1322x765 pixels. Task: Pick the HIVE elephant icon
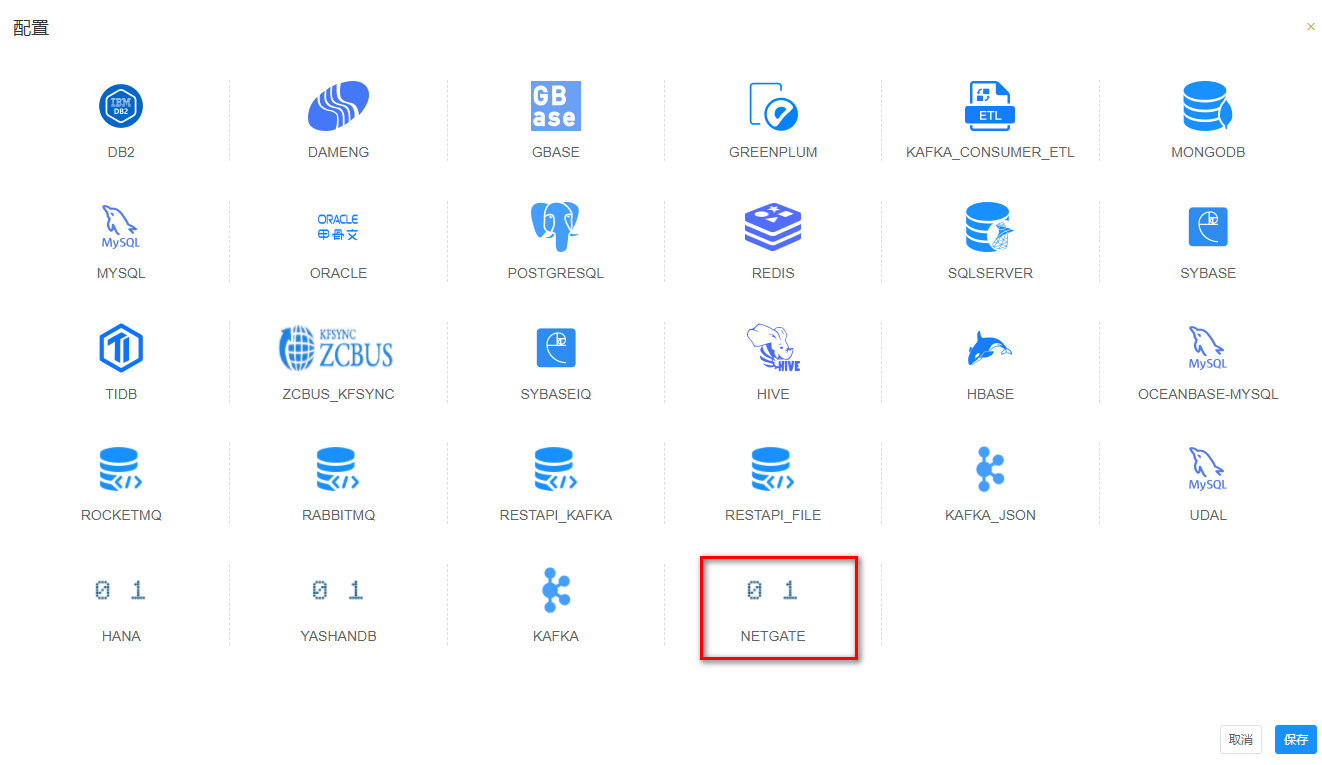773,348
